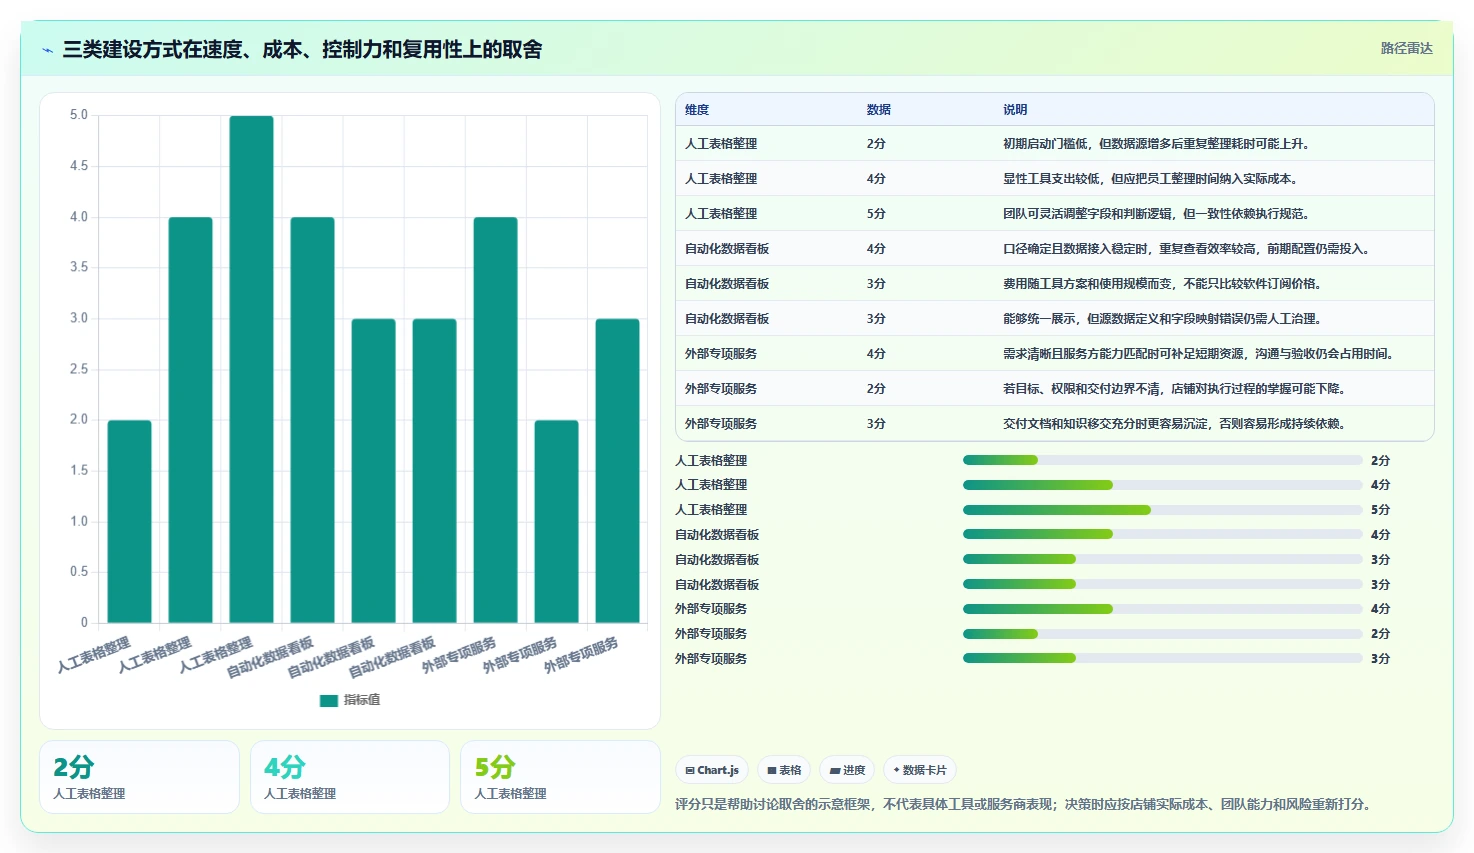Click the 自动化数据看板 4分 progress bar
This screenshot has height=853, width=1474.
coord(1162,534)
